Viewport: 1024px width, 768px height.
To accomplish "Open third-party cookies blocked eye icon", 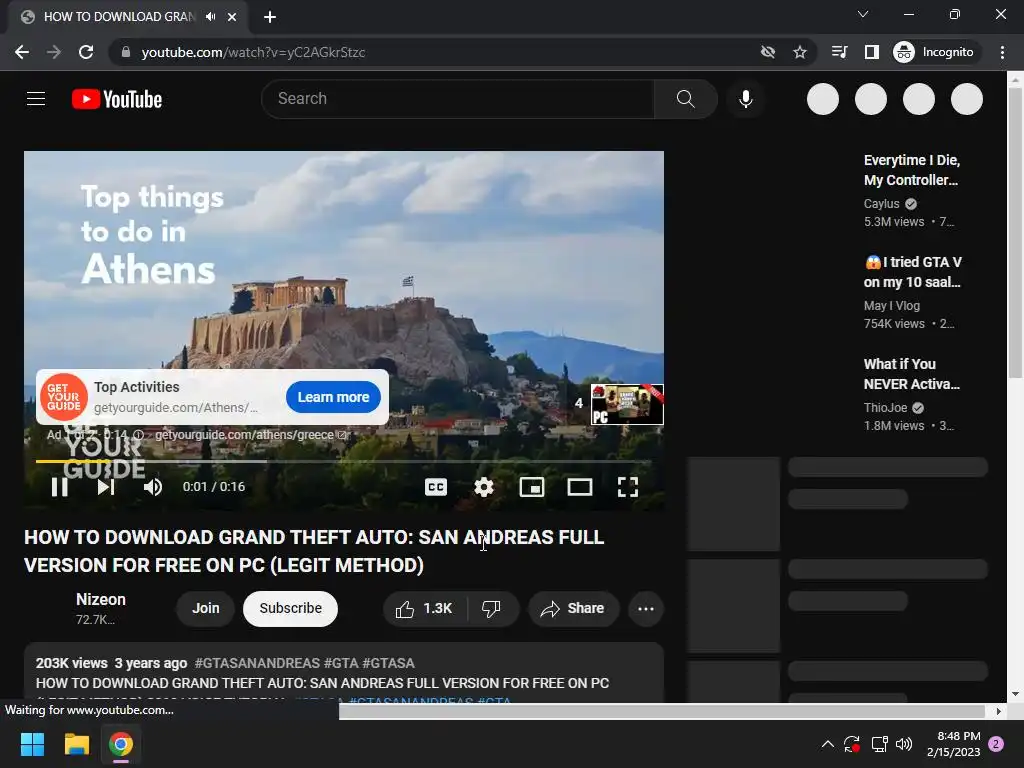I will click(768, 52).
